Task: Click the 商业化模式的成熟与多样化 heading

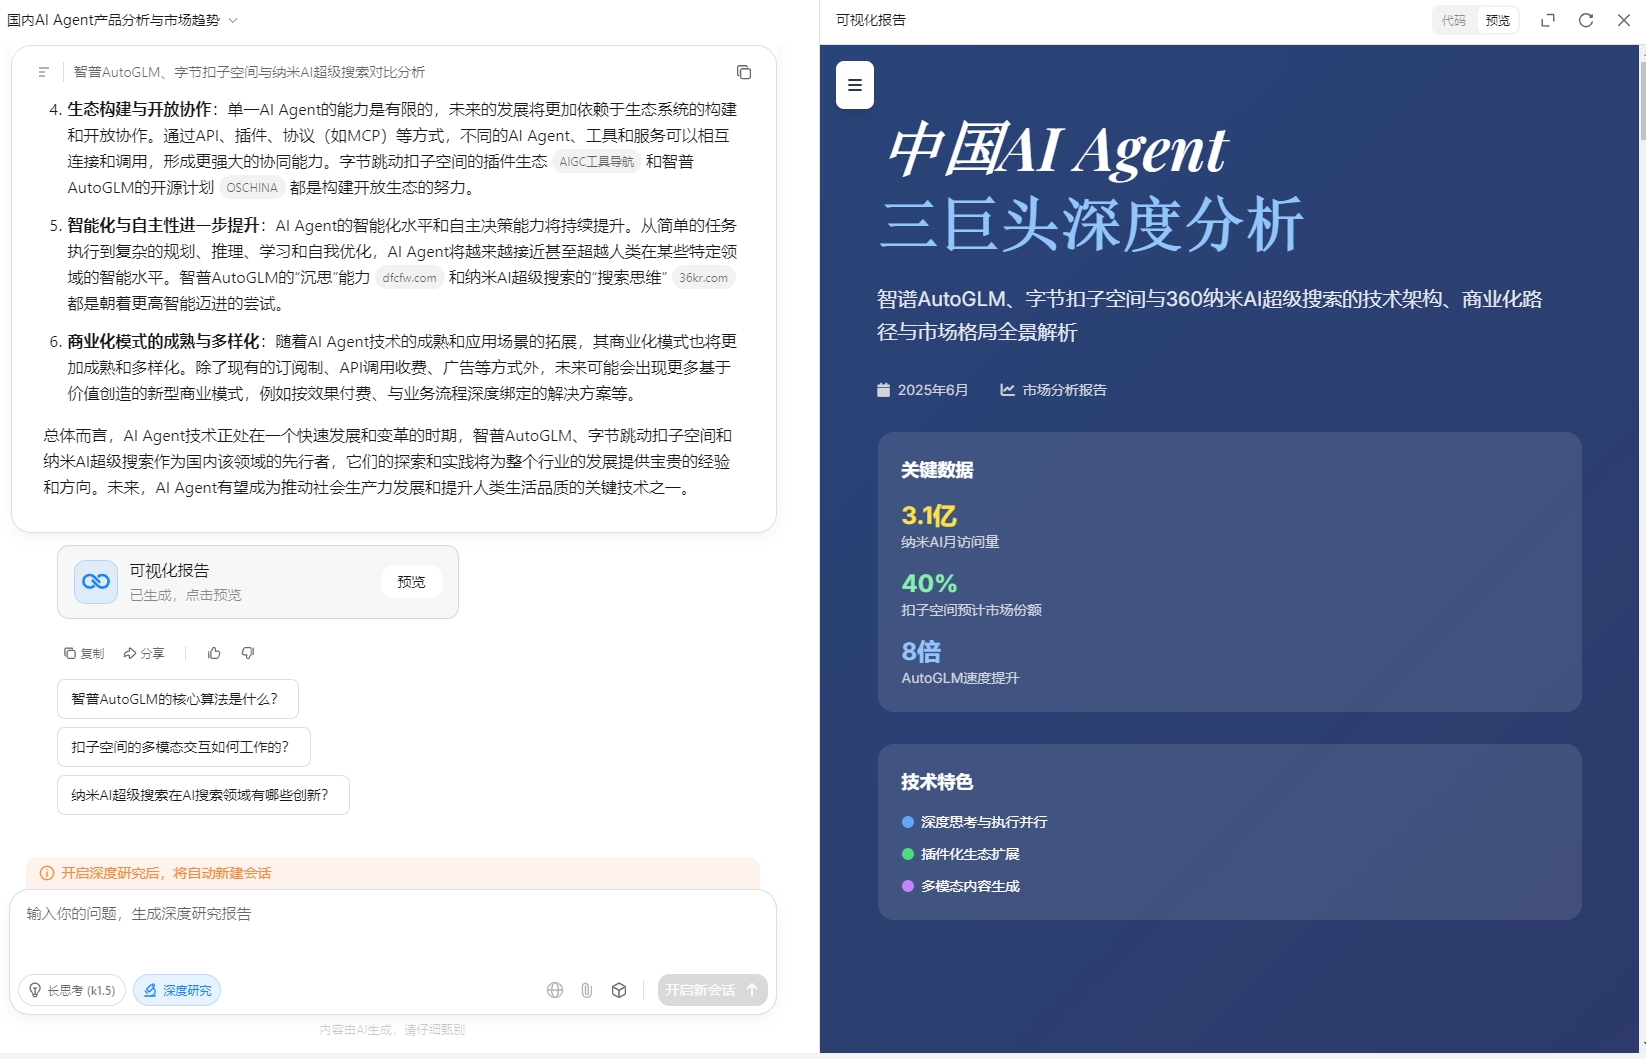Action: 163,341
